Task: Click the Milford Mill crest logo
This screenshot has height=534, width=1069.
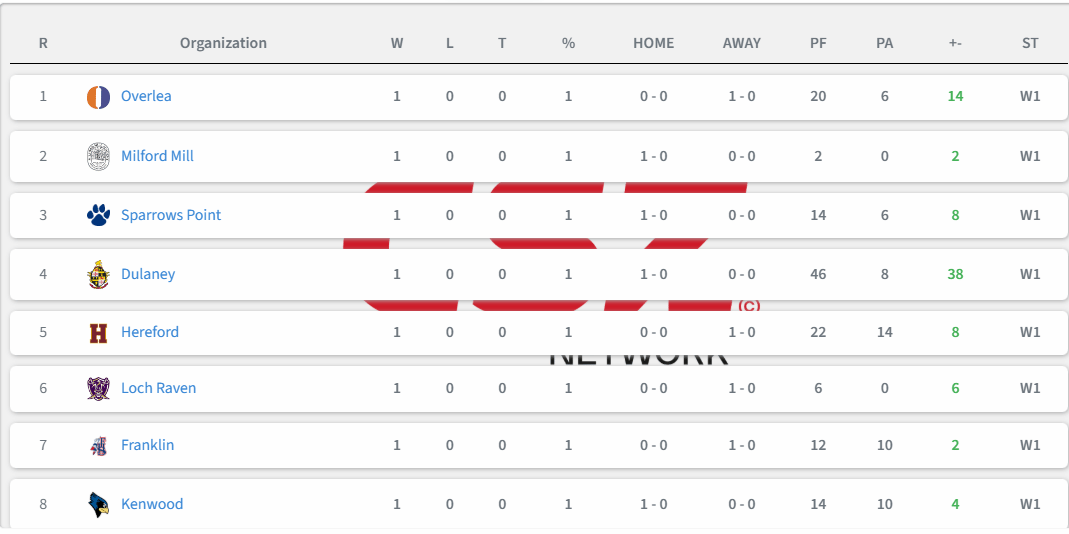Action: pyautogui.click(x=98, y=156)
